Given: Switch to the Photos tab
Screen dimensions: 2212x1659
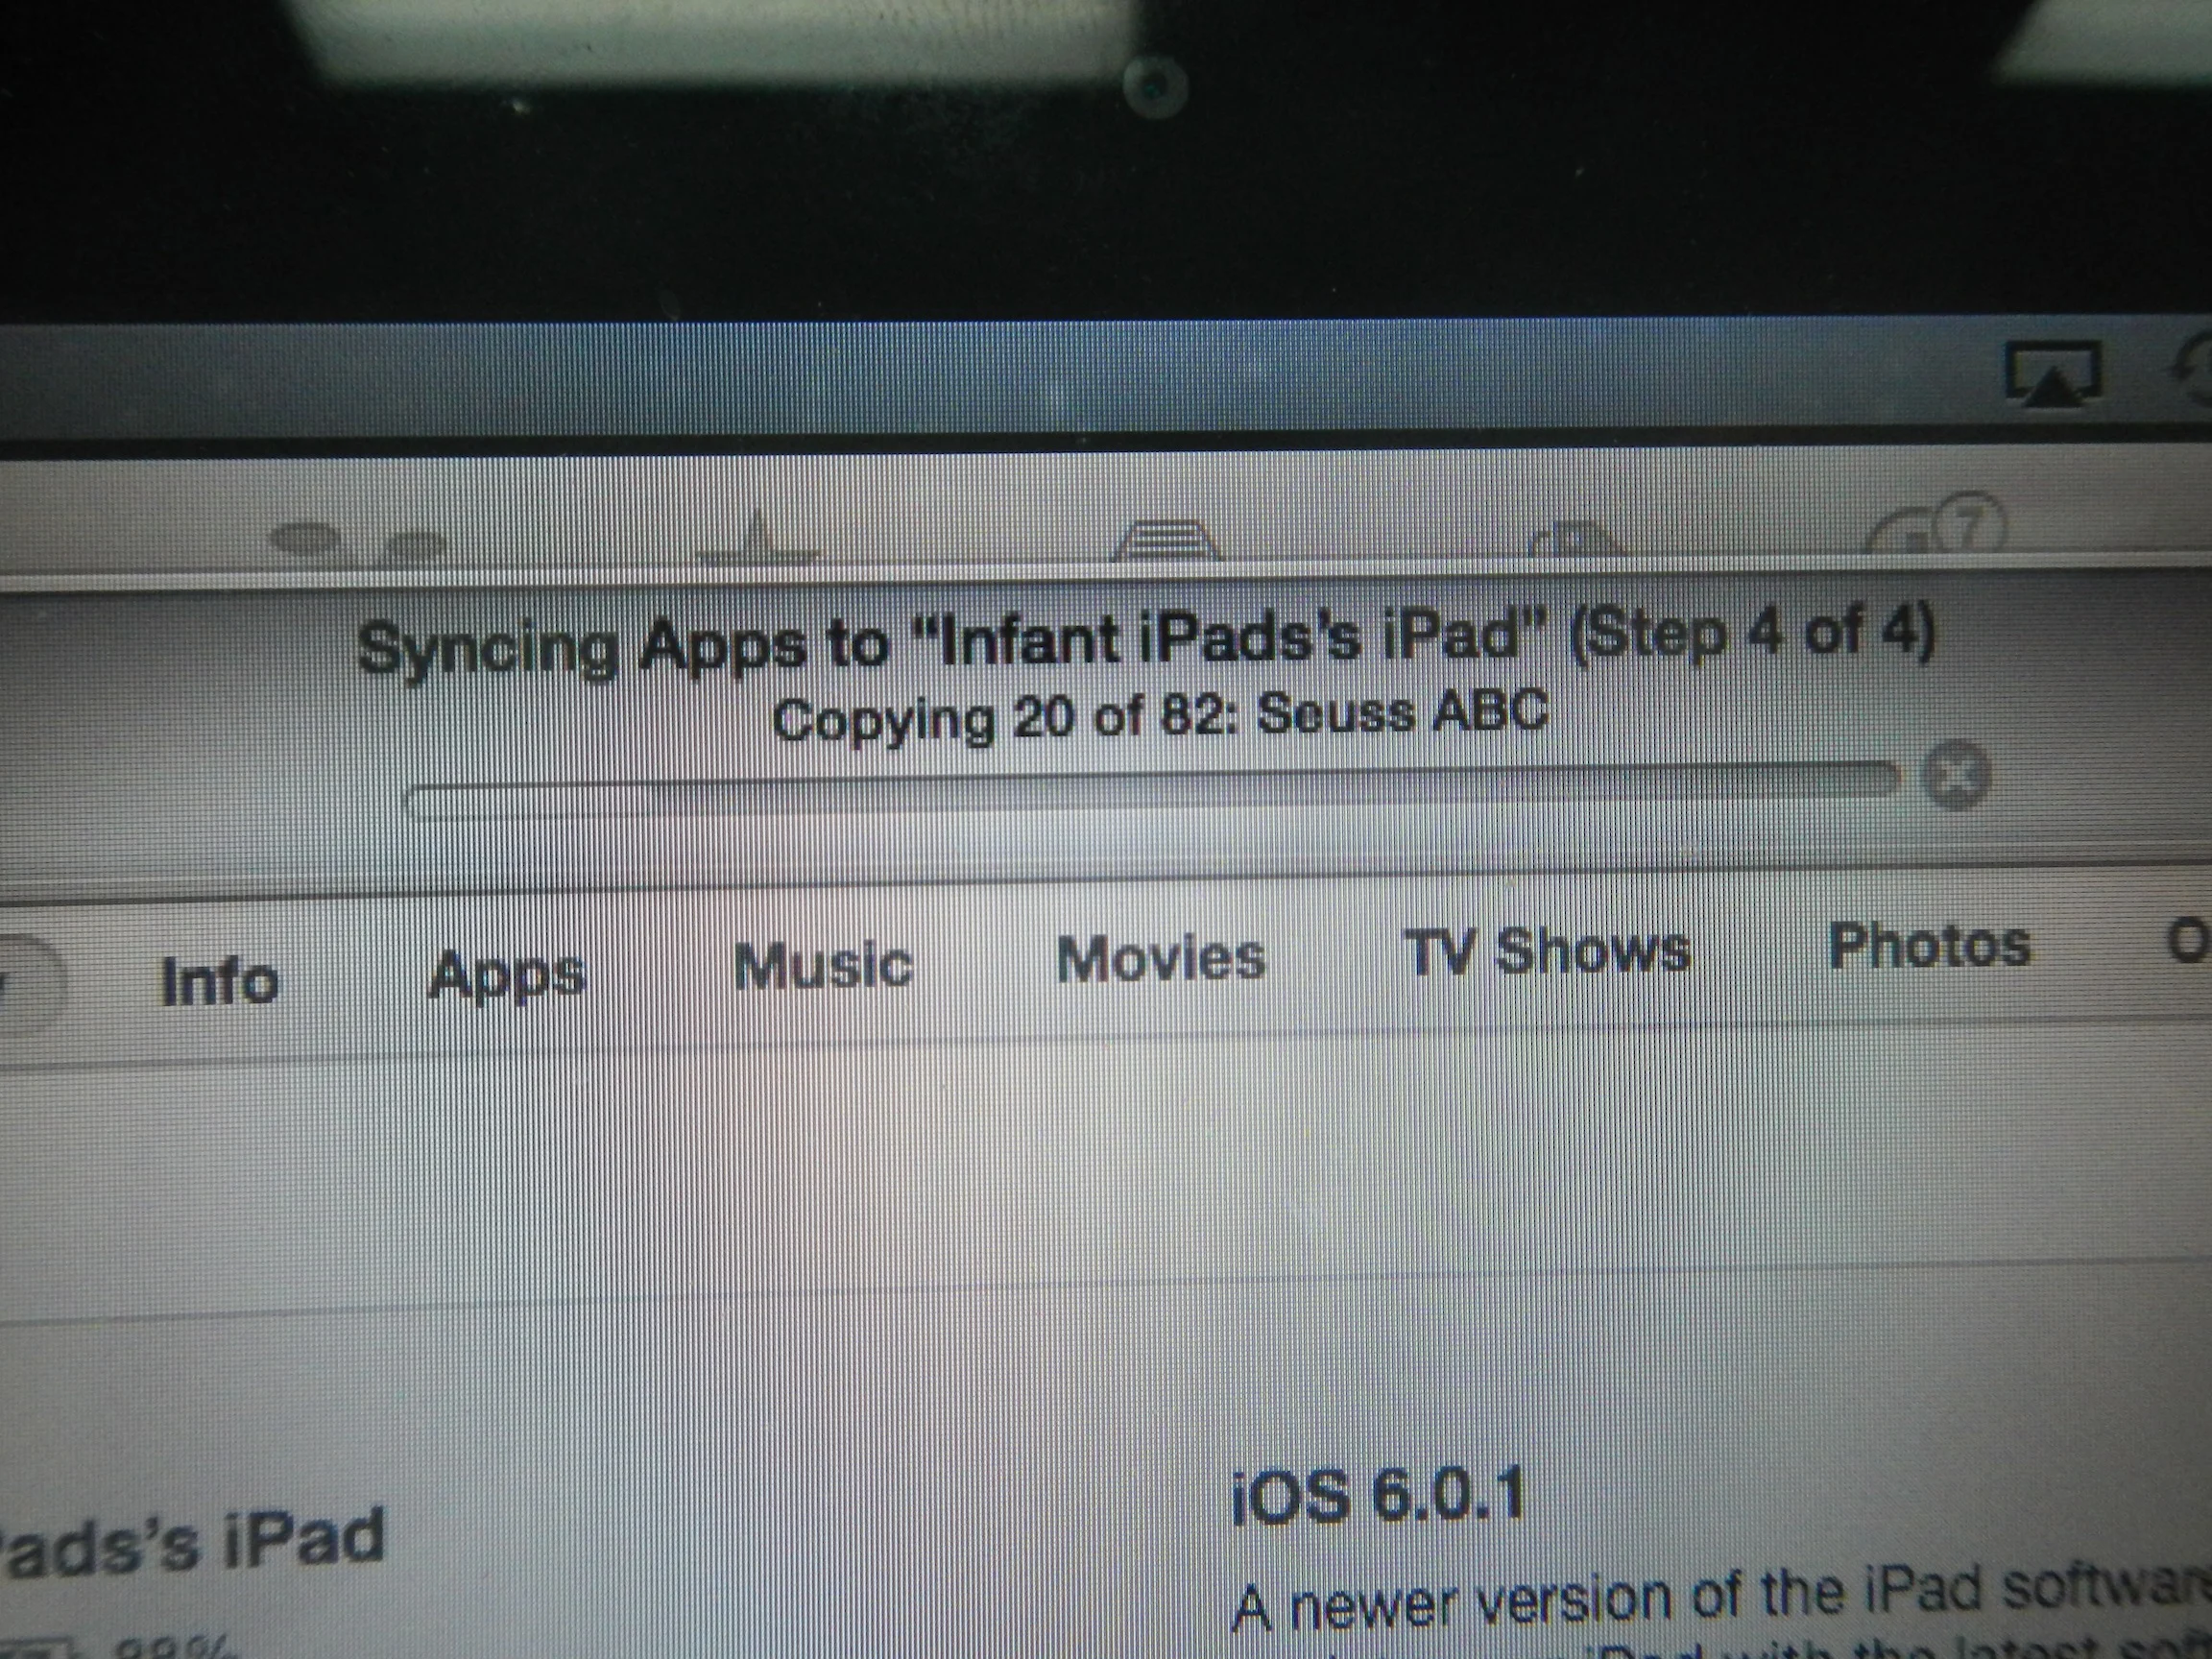Looking at the screenshot, I should click(x=1929, y=945).
